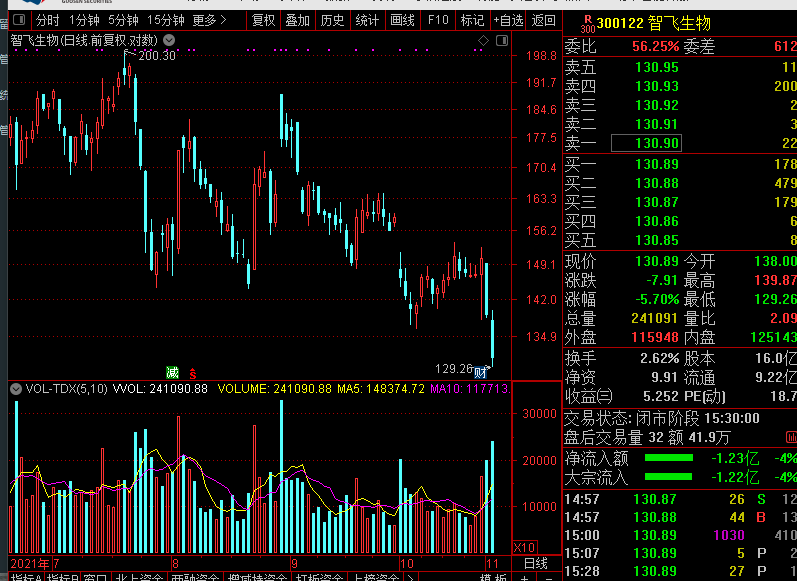Click the diamond icon above the K-line chart

(483, 41)
